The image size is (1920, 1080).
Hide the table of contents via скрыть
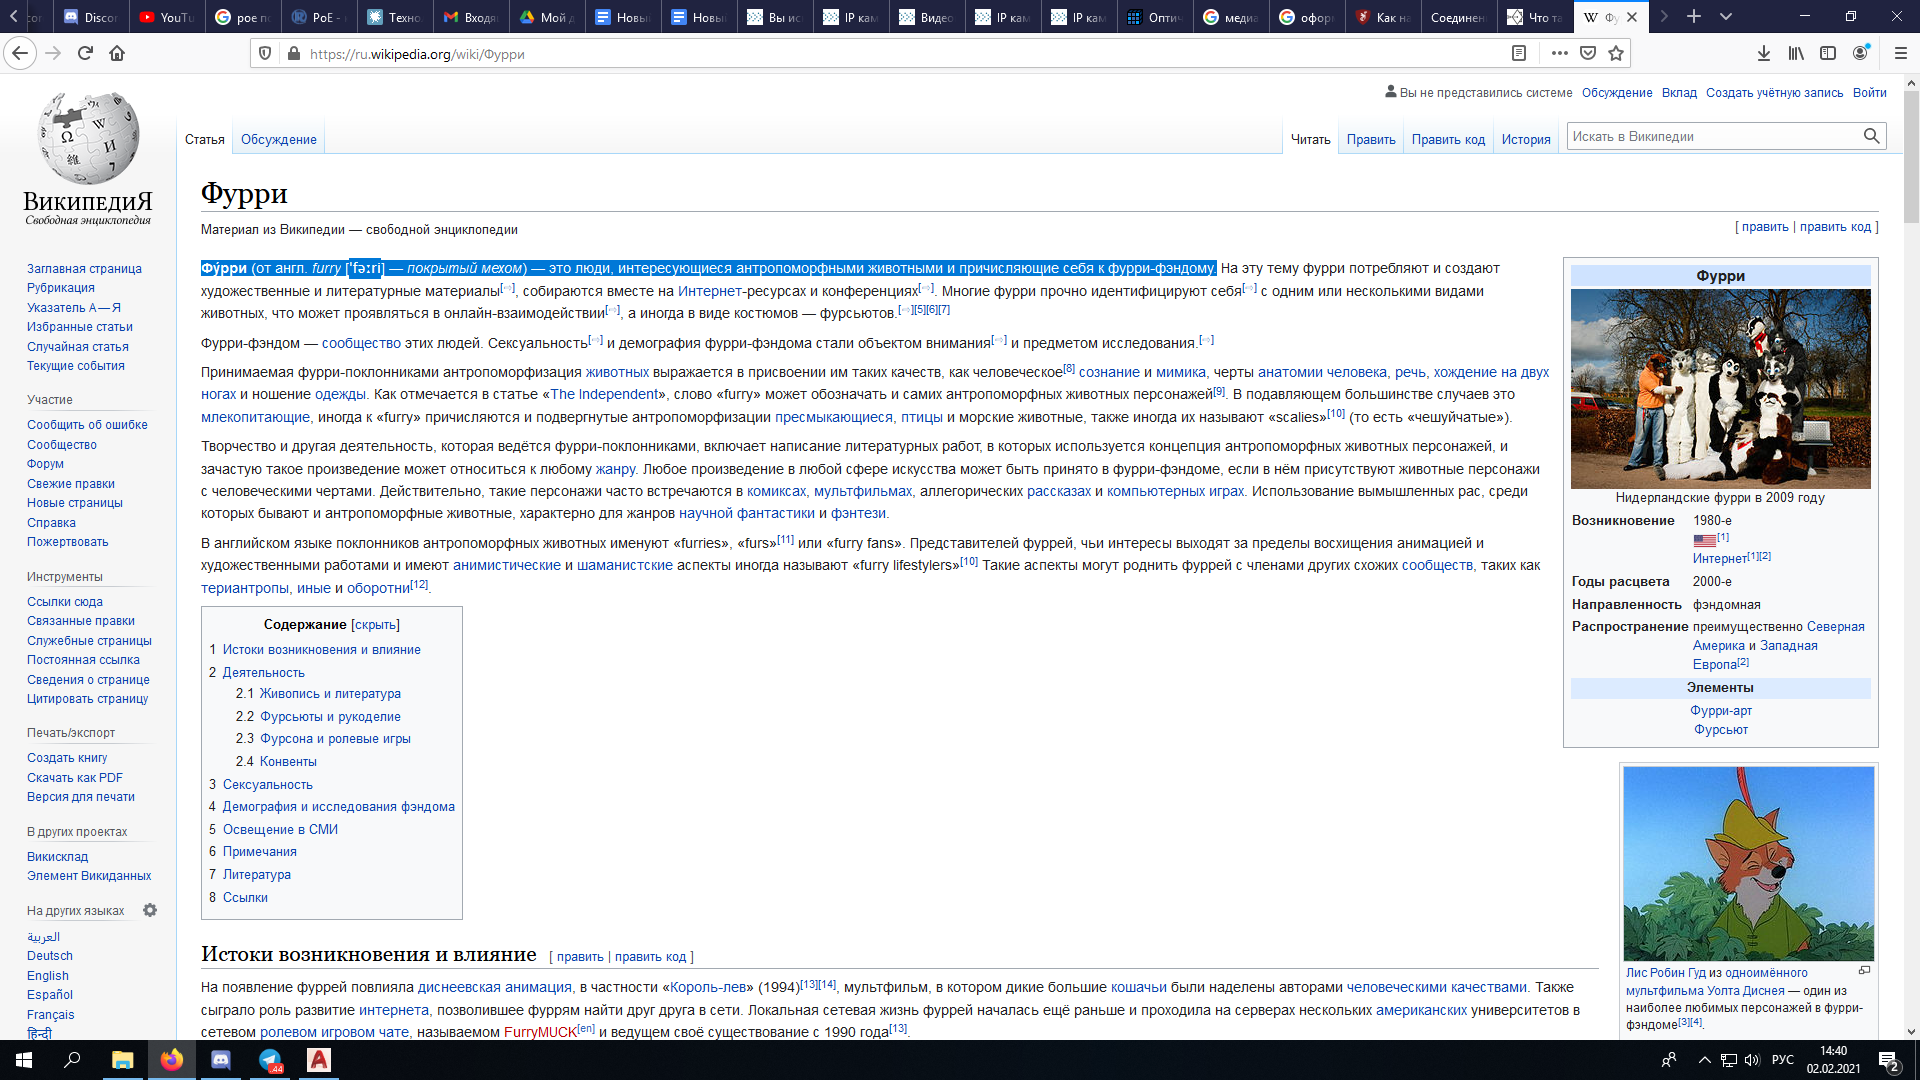pyautogui.click(x=375, y=625)
